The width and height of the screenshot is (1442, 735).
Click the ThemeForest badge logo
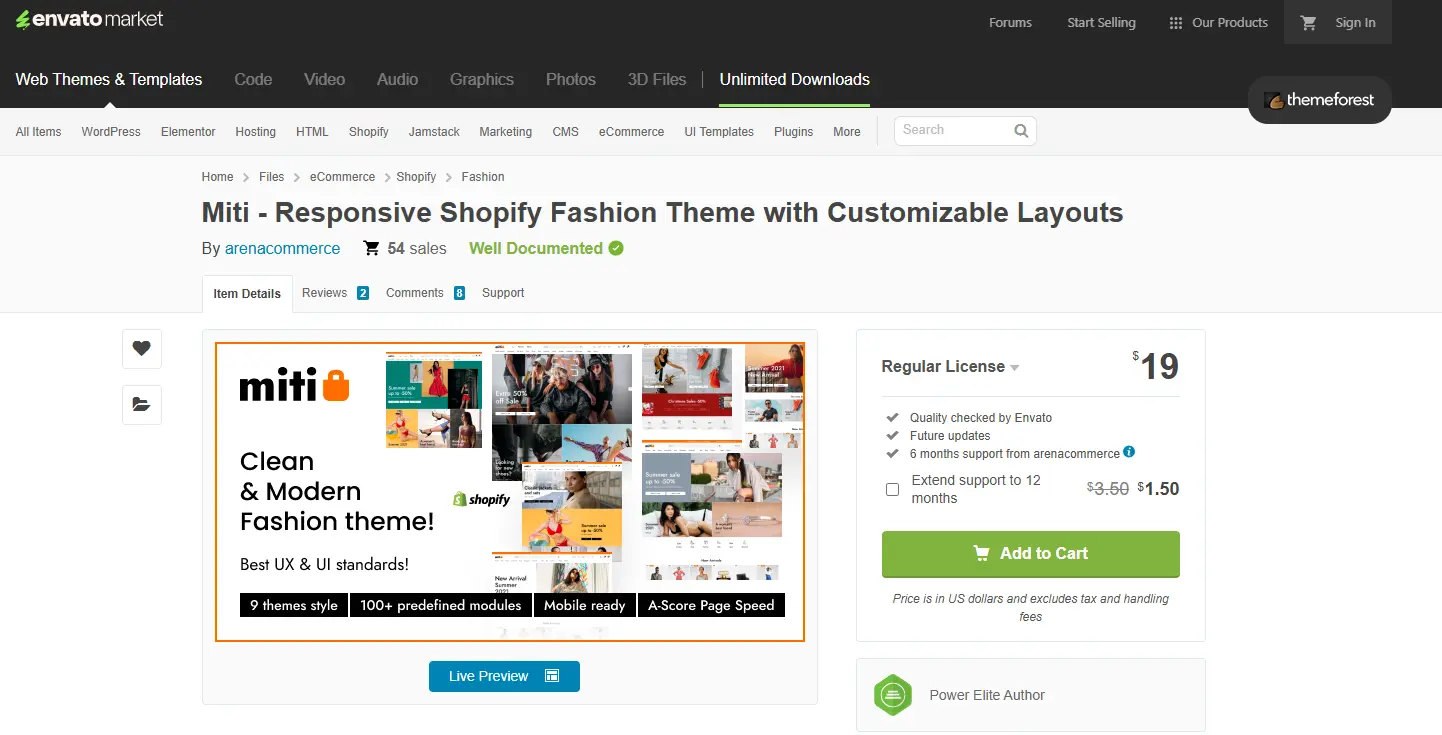[1319, 100]
